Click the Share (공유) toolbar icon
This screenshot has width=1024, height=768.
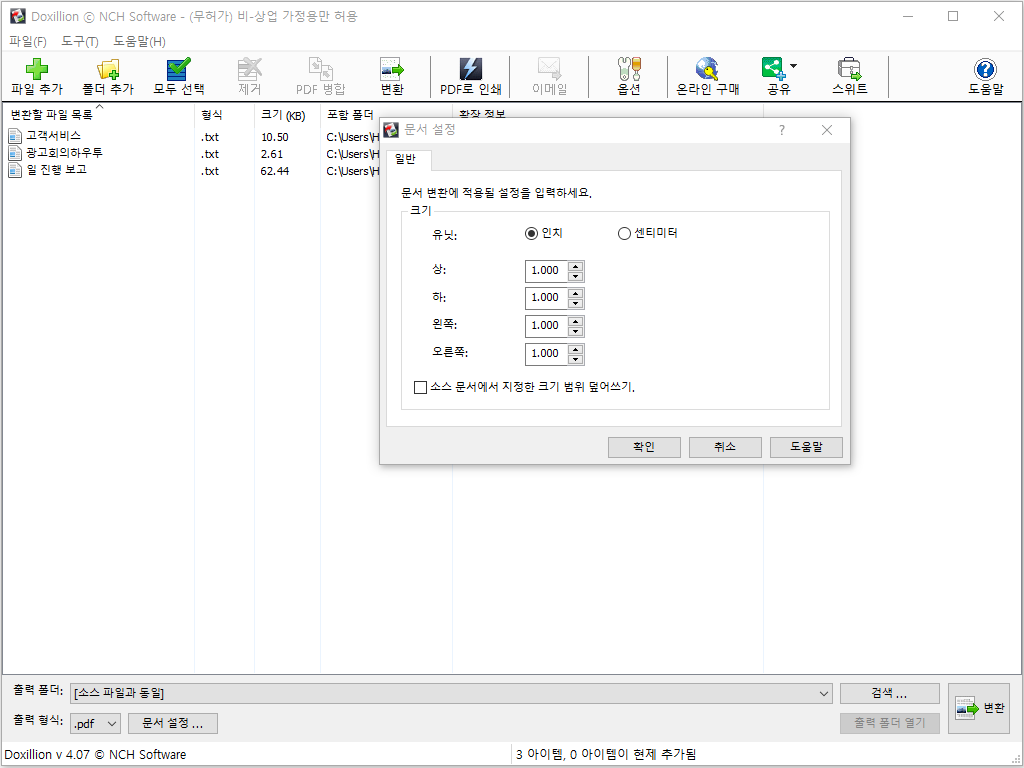point(774,69)
